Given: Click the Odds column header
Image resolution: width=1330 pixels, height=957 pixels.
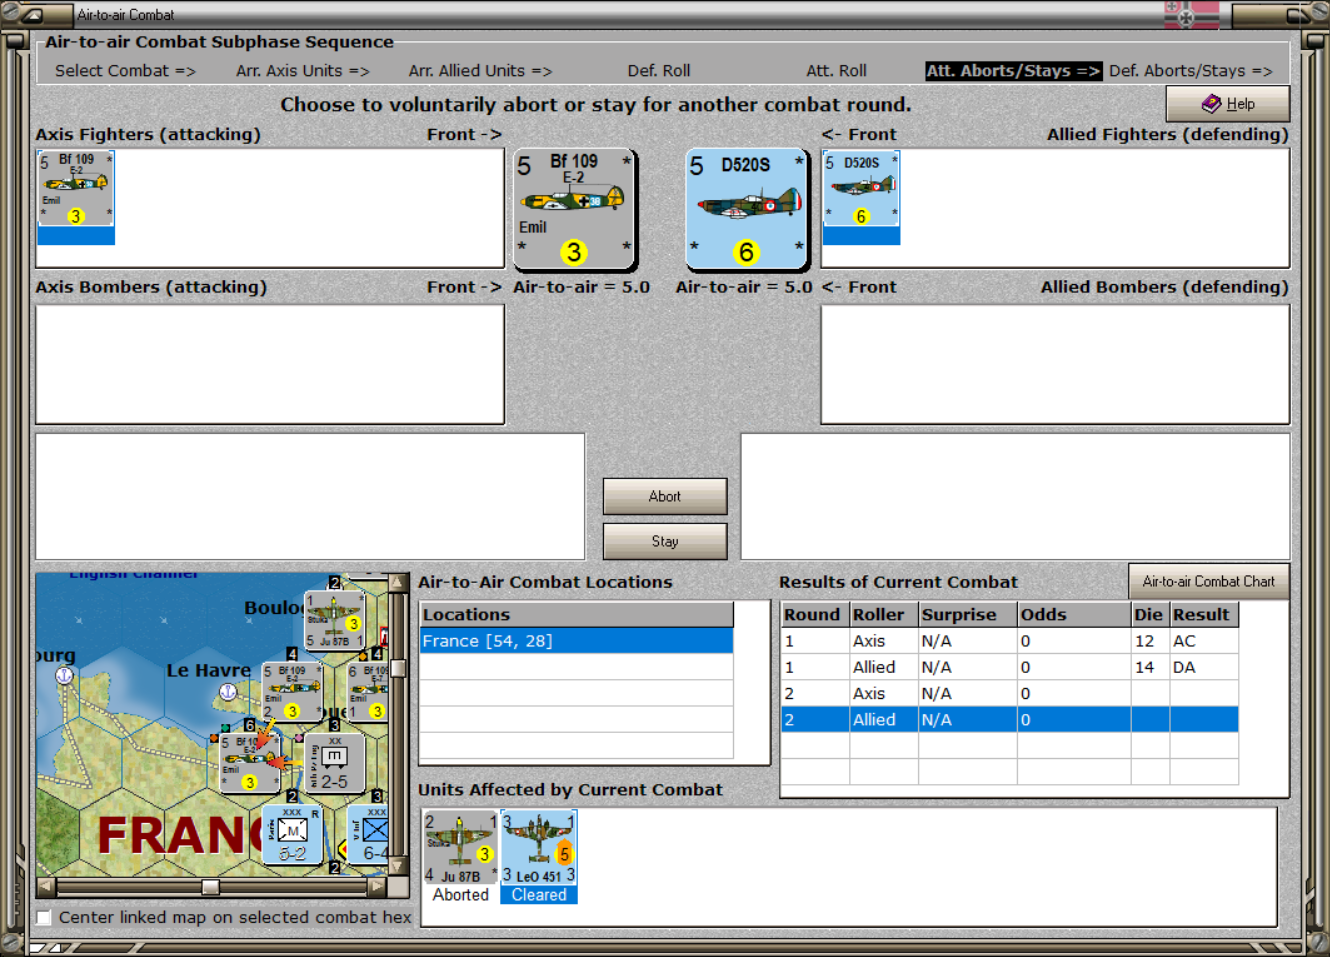Looking at the screenshot, I should point(1074,615).
